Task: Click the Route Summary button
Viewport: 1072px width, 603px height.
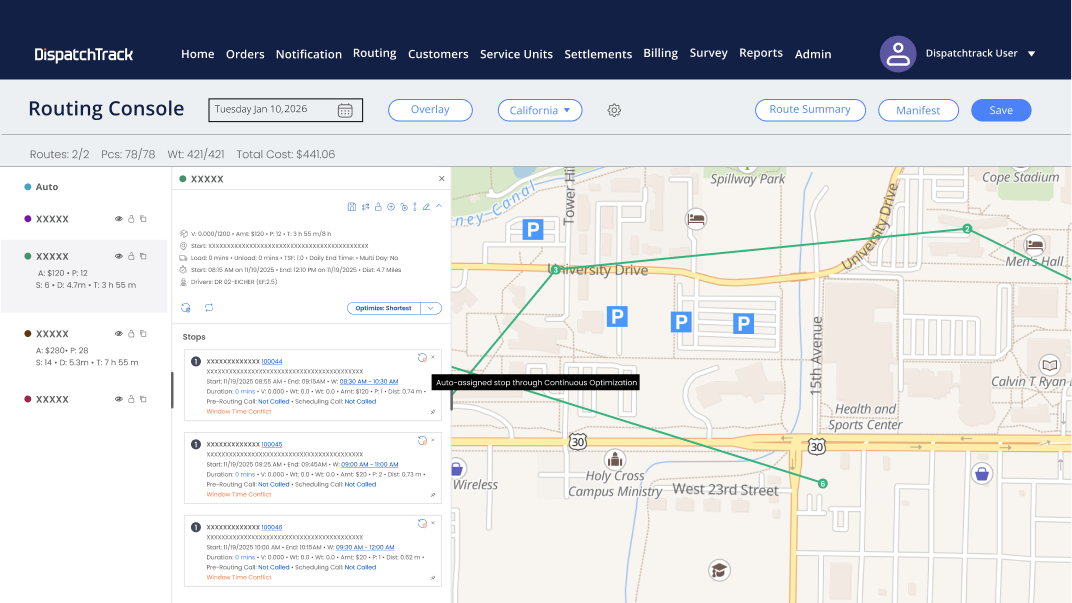Action: click(810, 110)
